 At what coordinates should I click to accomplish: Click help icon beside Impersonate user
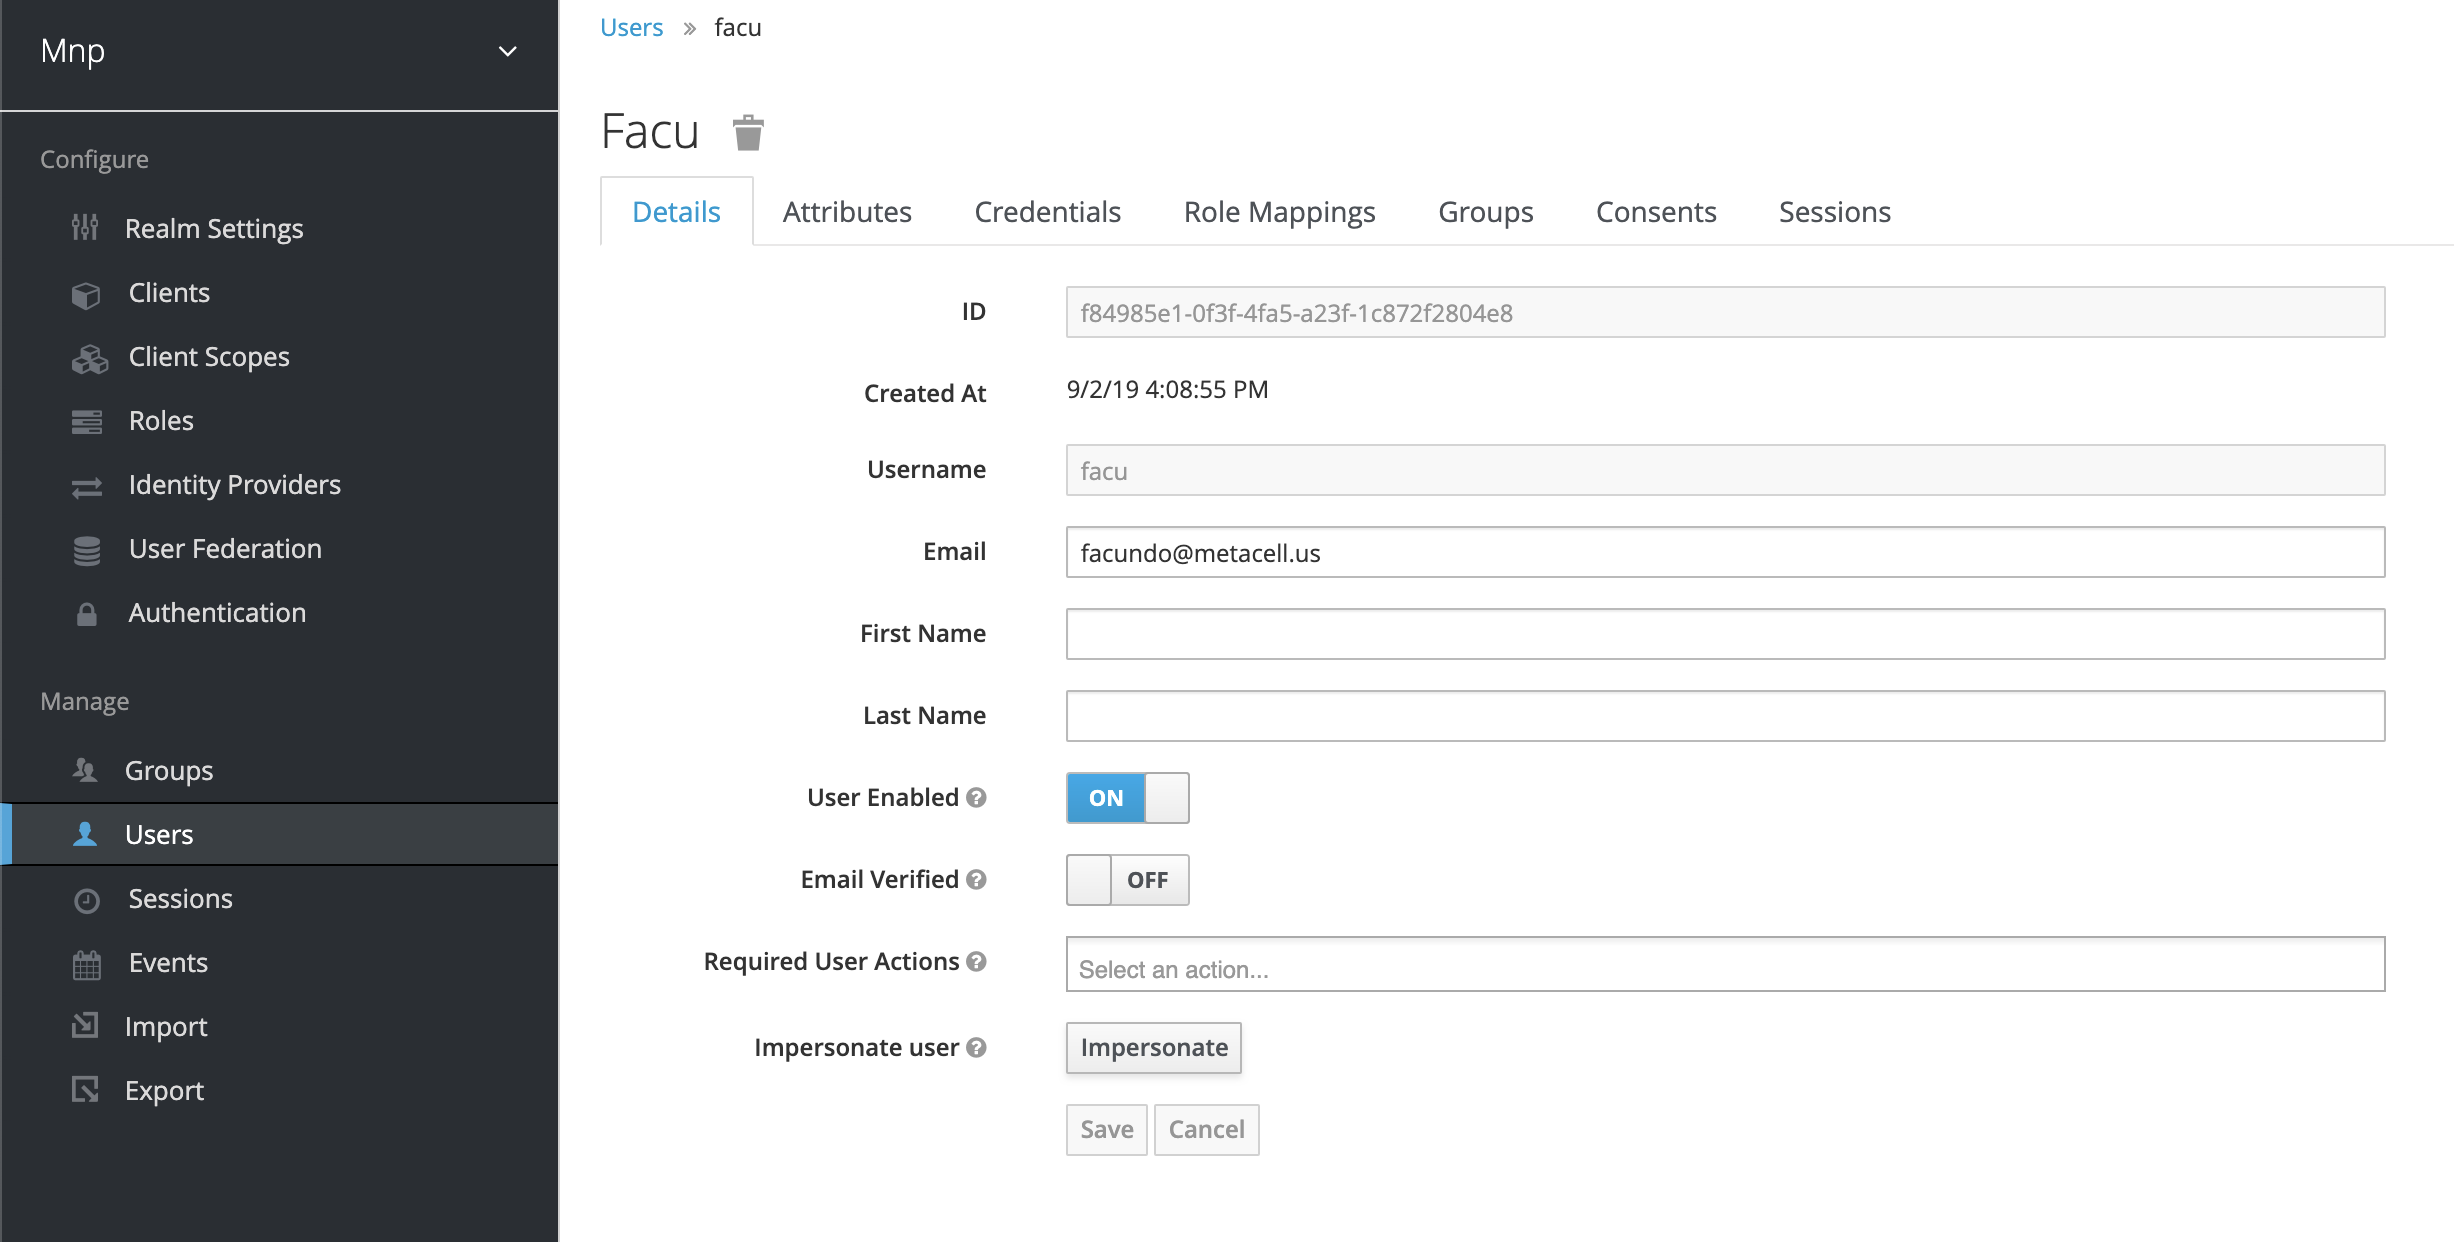click(x=977, y=1047)
